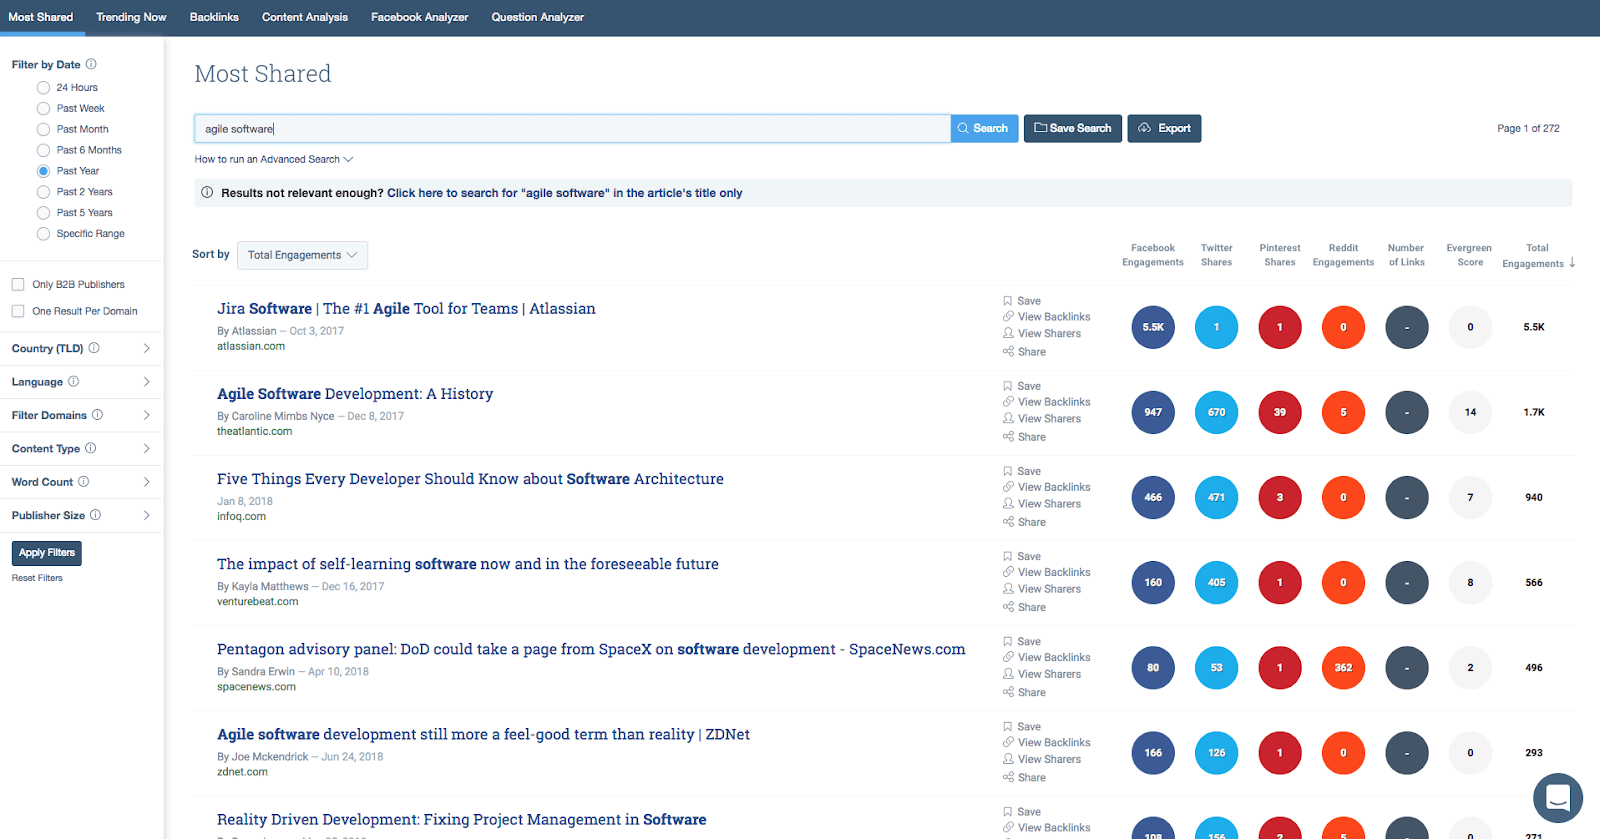
Task: Enable Only B2B Publishers checkbox
Action: click(18, 285)
